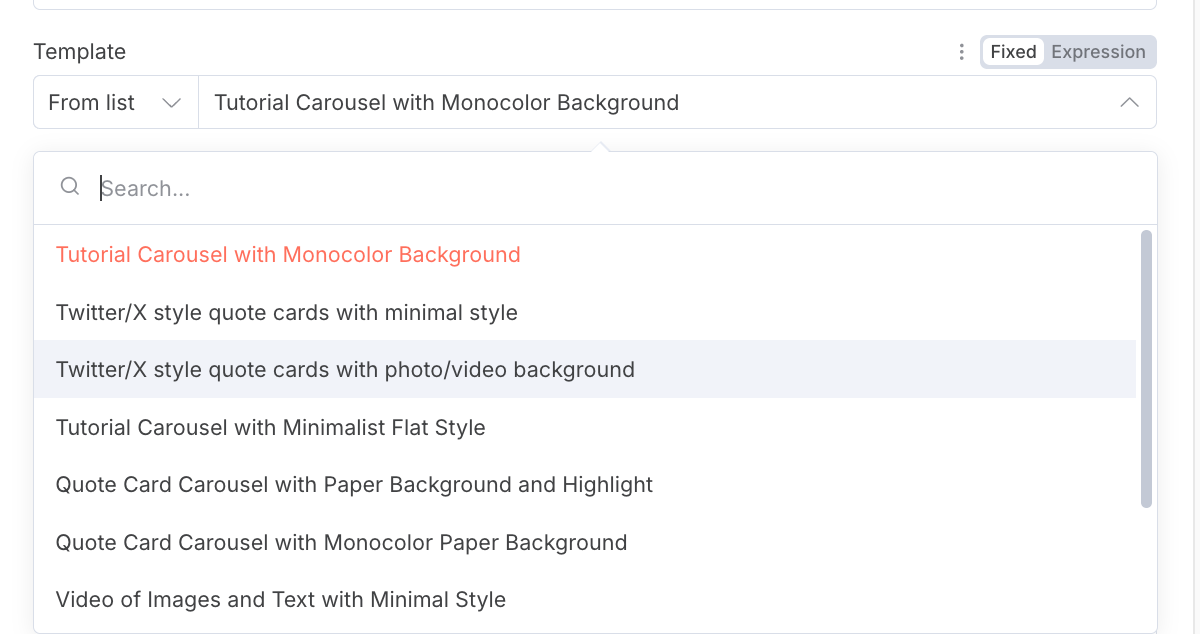Screen dimensions: 1200x634
Task: Select Video of Images and Text with Minimal Style
Action: [x=281, y=600]
